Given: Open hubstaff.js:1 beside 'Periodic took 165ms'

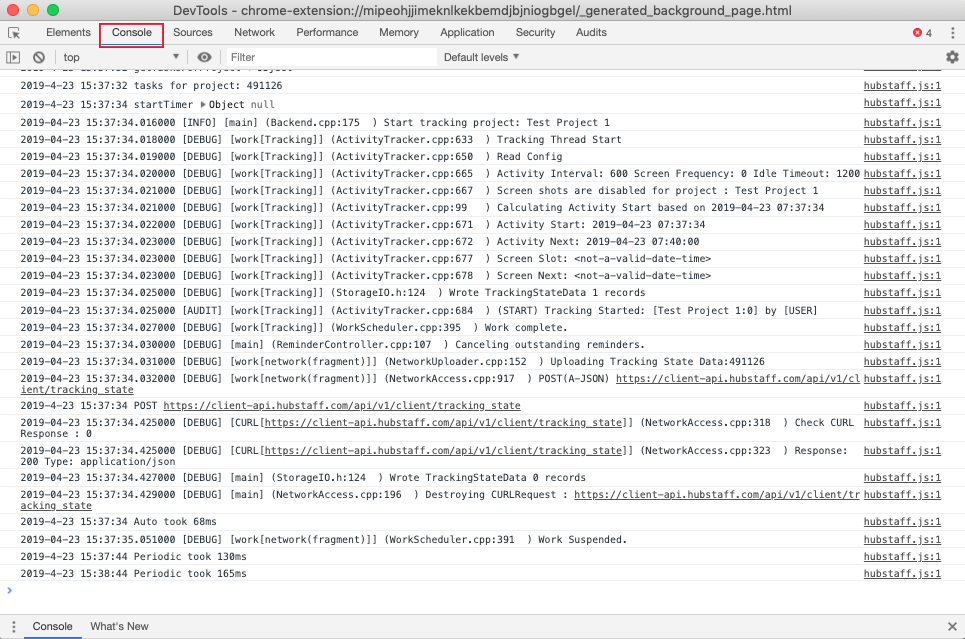Looking at the screenshot, I should (902, 574).
